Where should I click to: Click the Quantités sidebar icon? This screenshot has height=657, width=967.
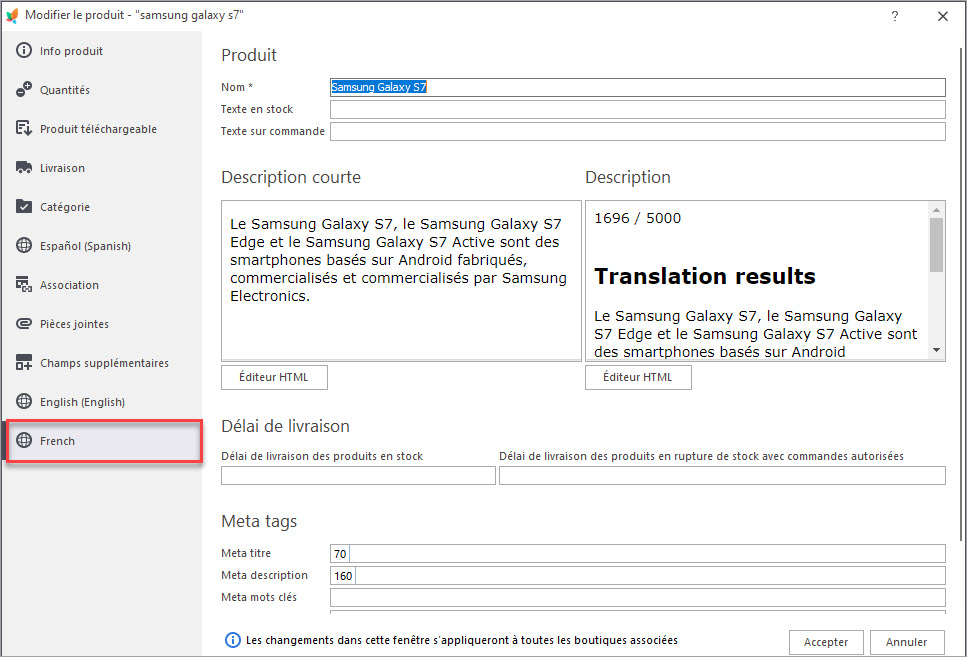[x=24, y=89]
